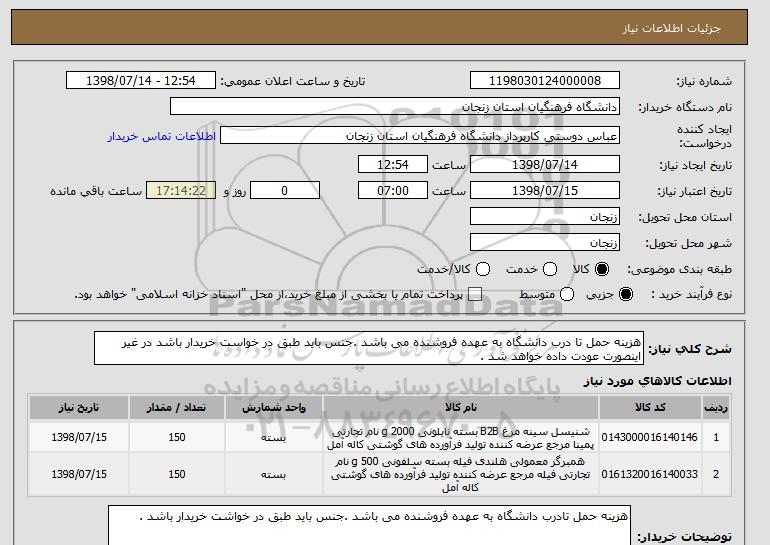Click the عباس دوستی request creator field
The image size is (770, 545).
[420, 136]
